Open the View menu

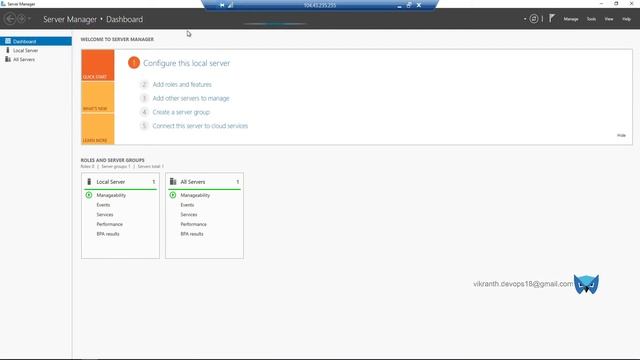point(609,19)
